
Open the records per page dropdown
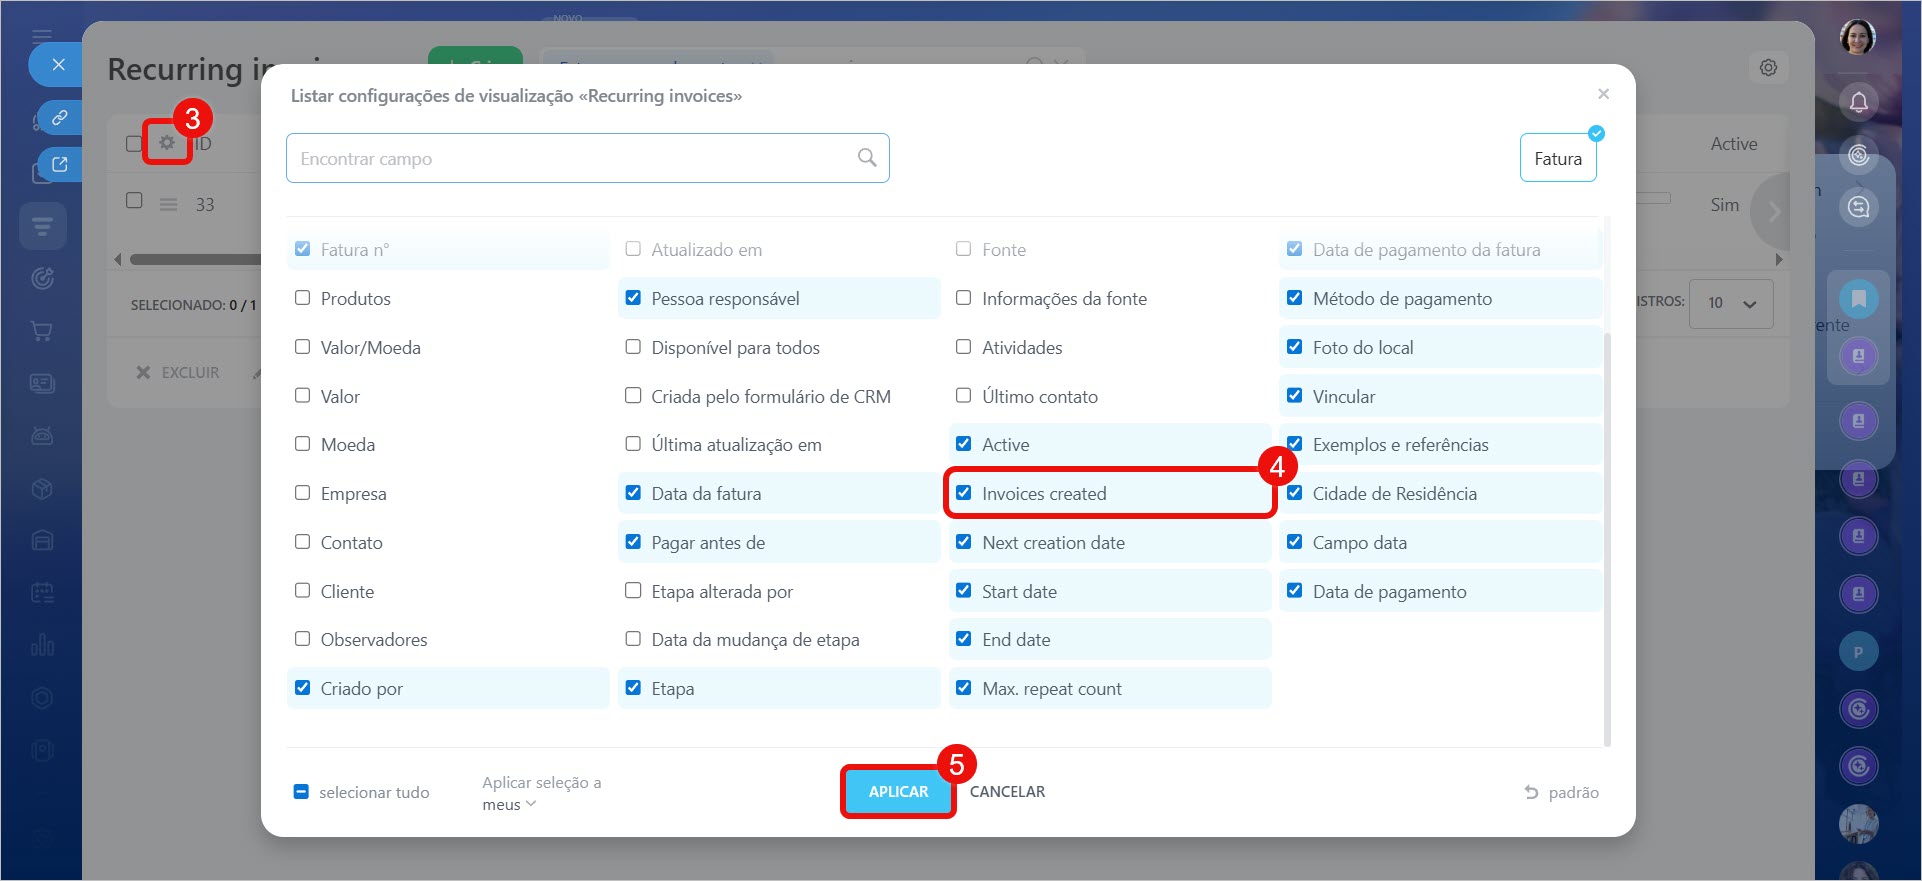coord(1731,303)
